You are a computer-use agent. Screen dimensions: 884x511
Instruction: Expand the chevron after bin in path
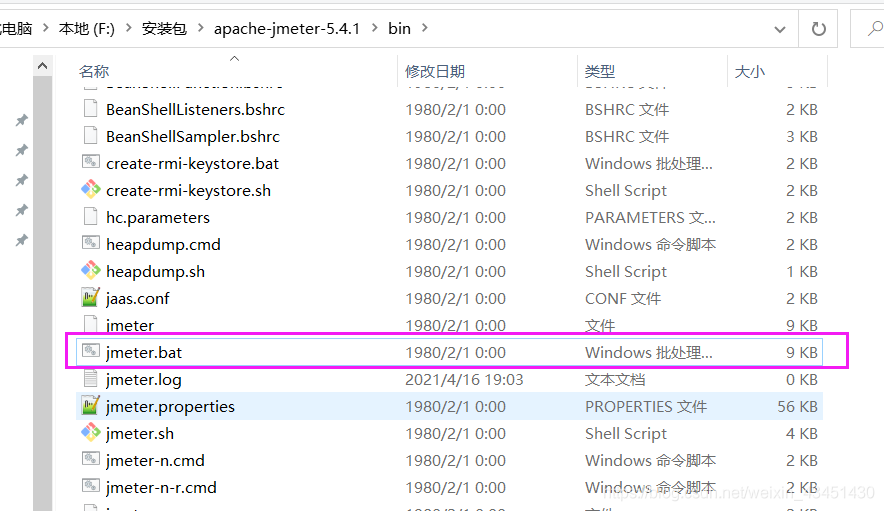tap(425, 28)
